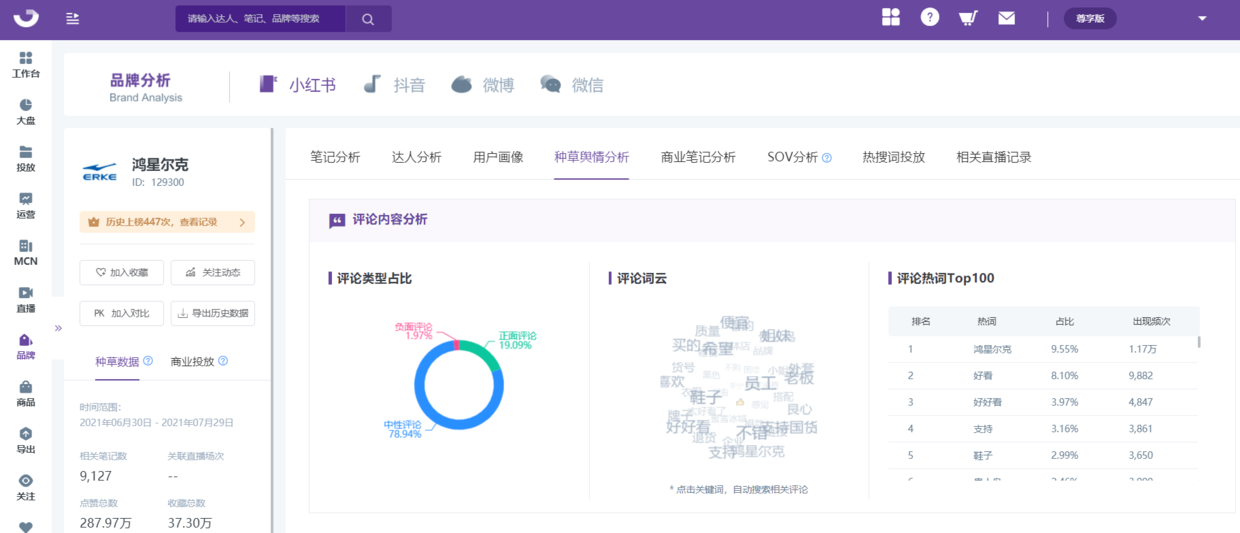
Task: Open the apps grid icon
Action: (891, 17)
